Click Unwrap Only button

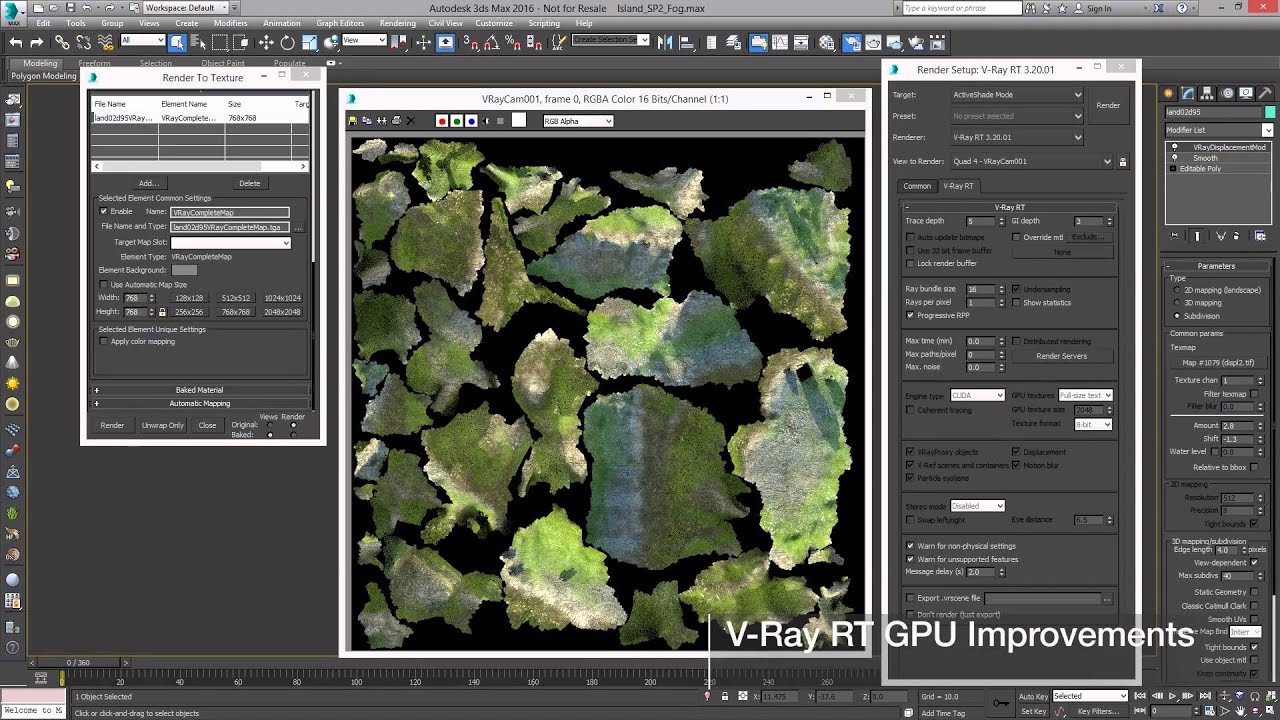(x=162, y=425)
